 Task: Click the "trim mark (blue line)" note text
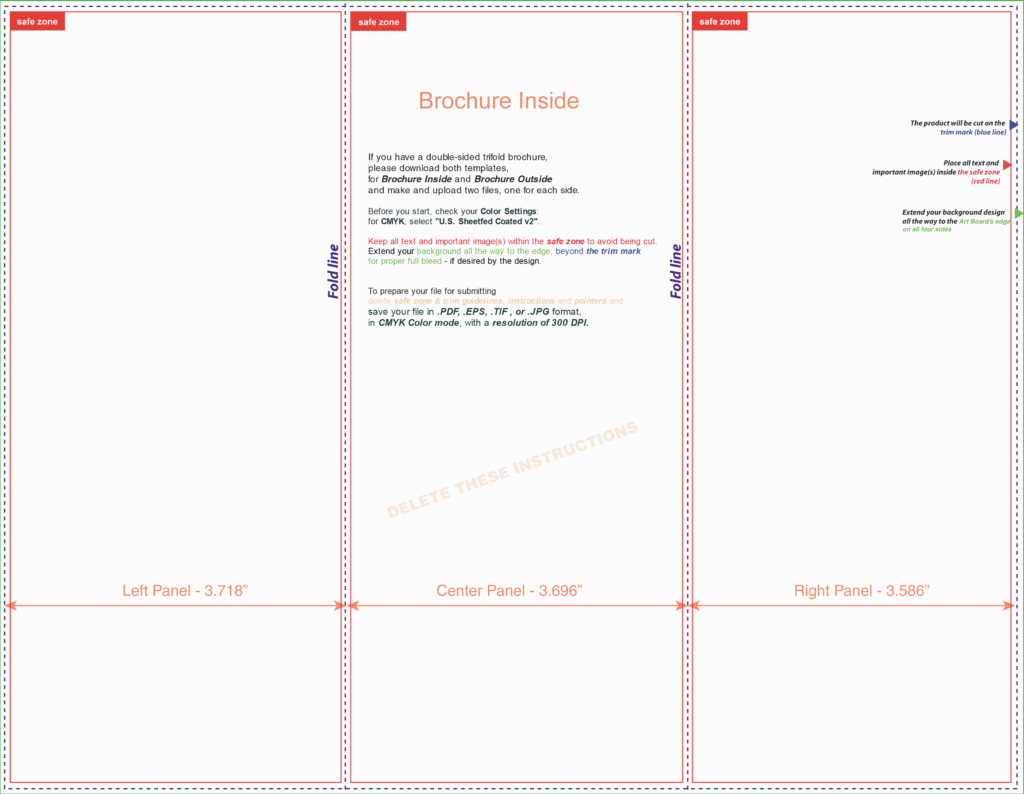(x=973, y=133)
